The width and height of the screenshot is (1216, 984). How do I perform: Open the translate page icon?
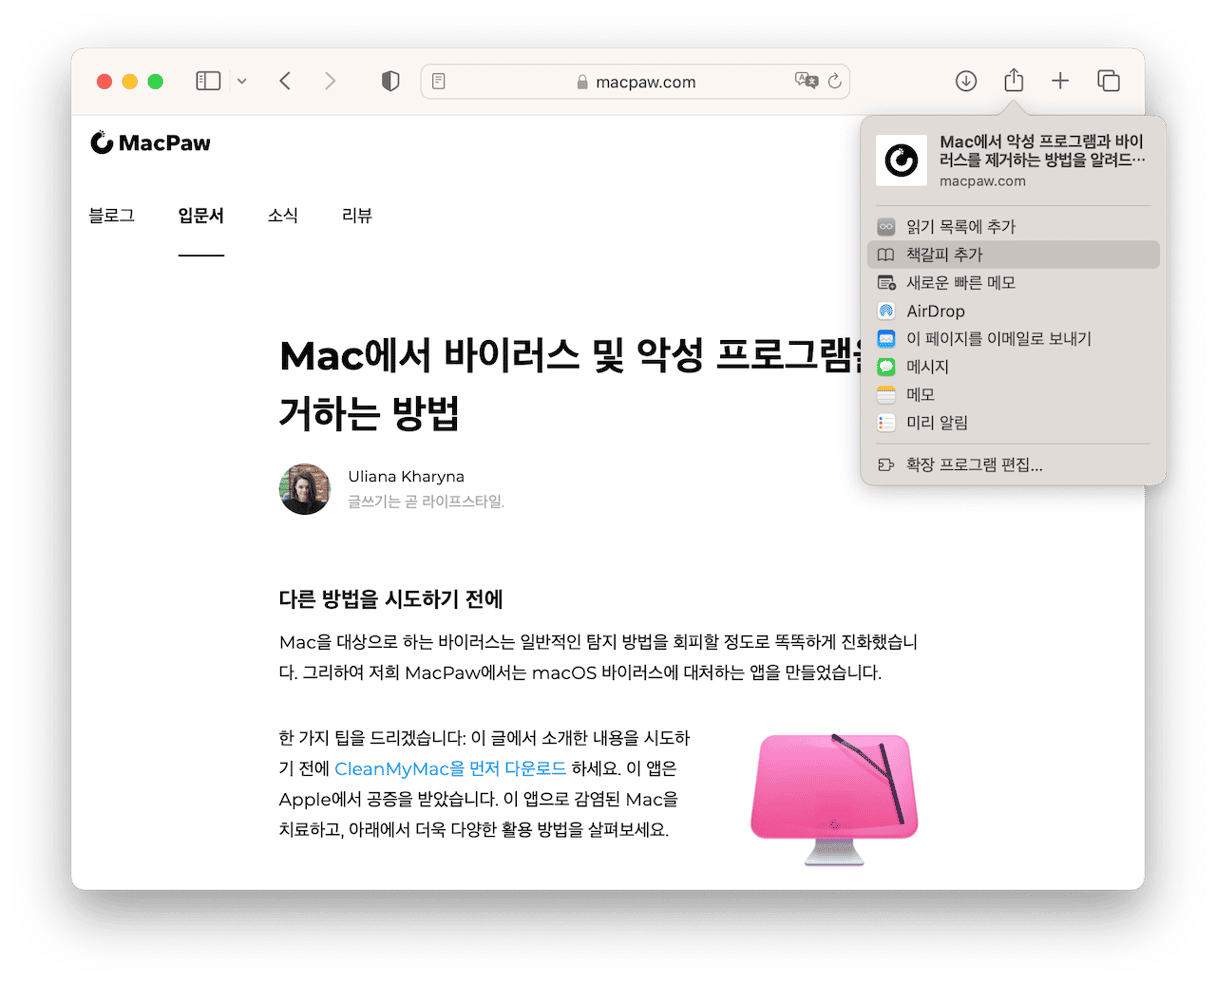tap(806, 81)
